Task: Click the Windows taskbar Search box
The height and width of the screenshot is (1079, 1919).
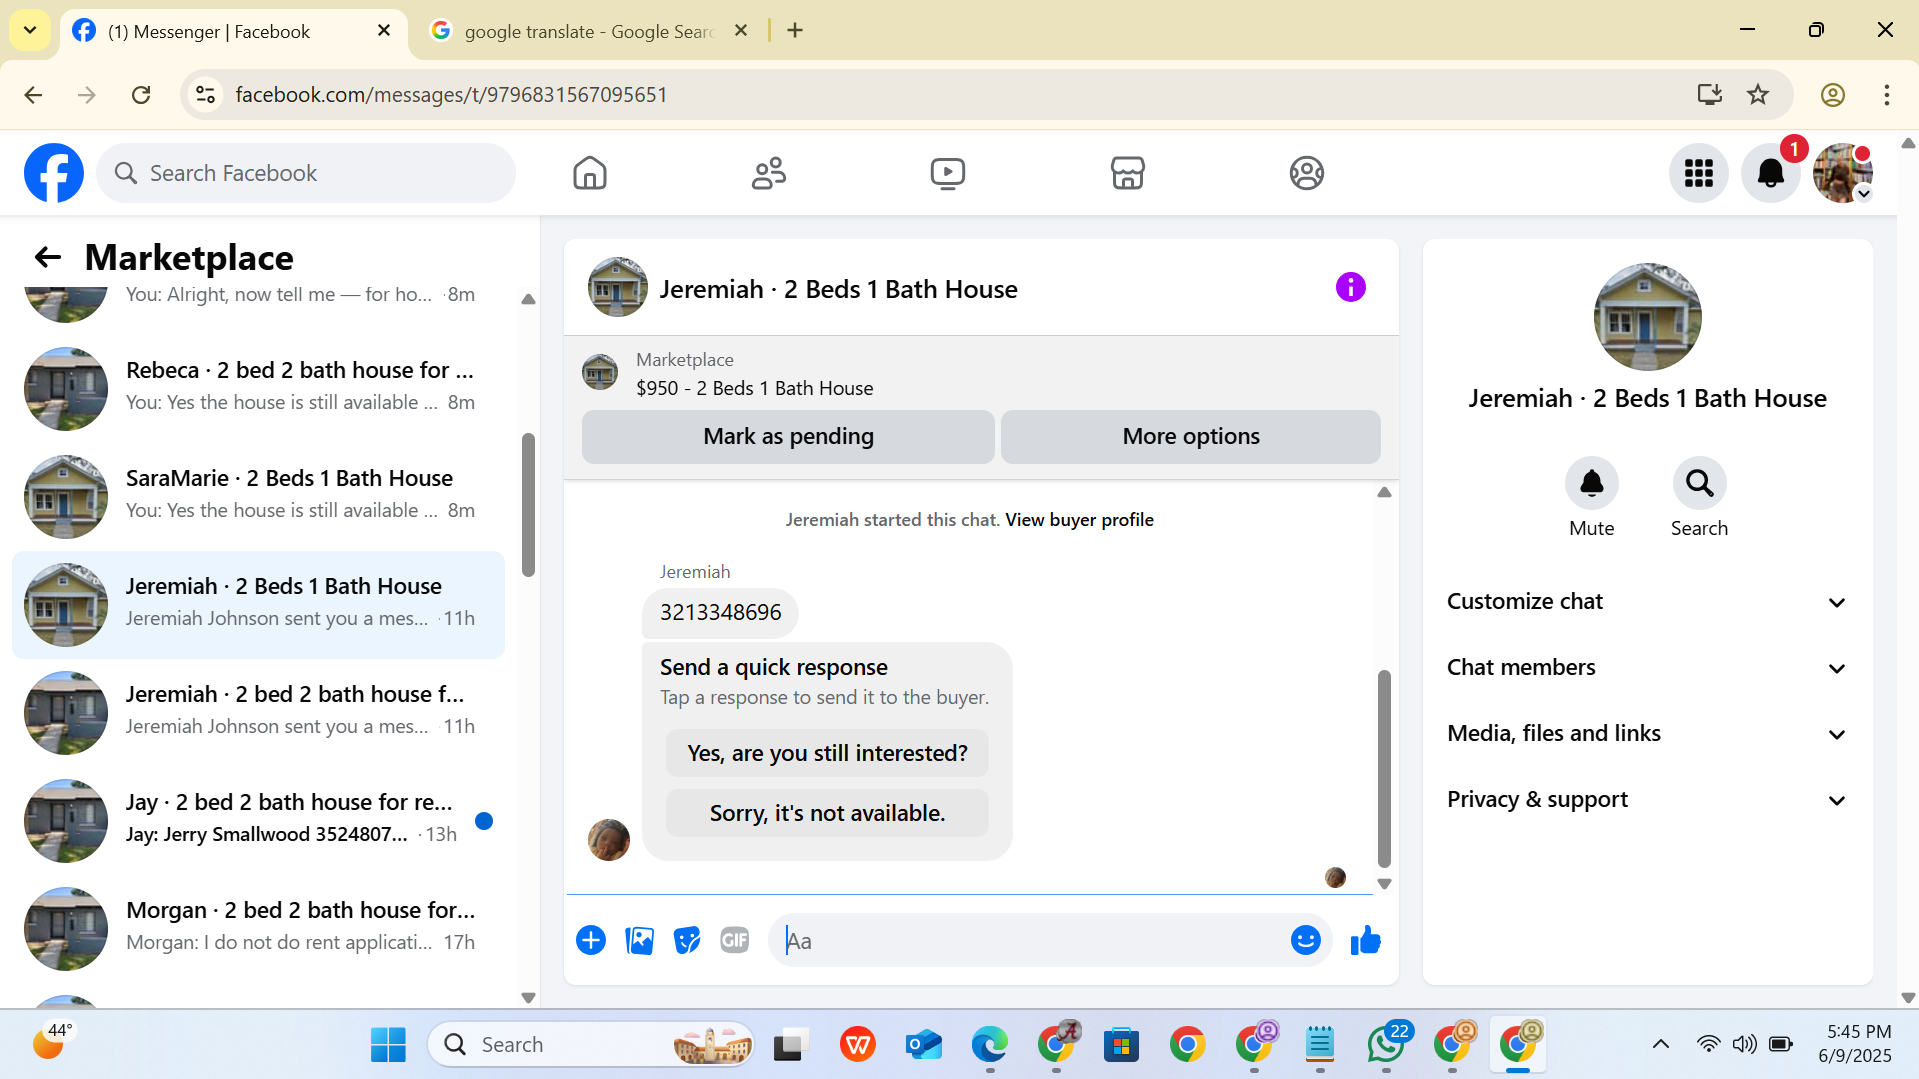Action: 591,1045
